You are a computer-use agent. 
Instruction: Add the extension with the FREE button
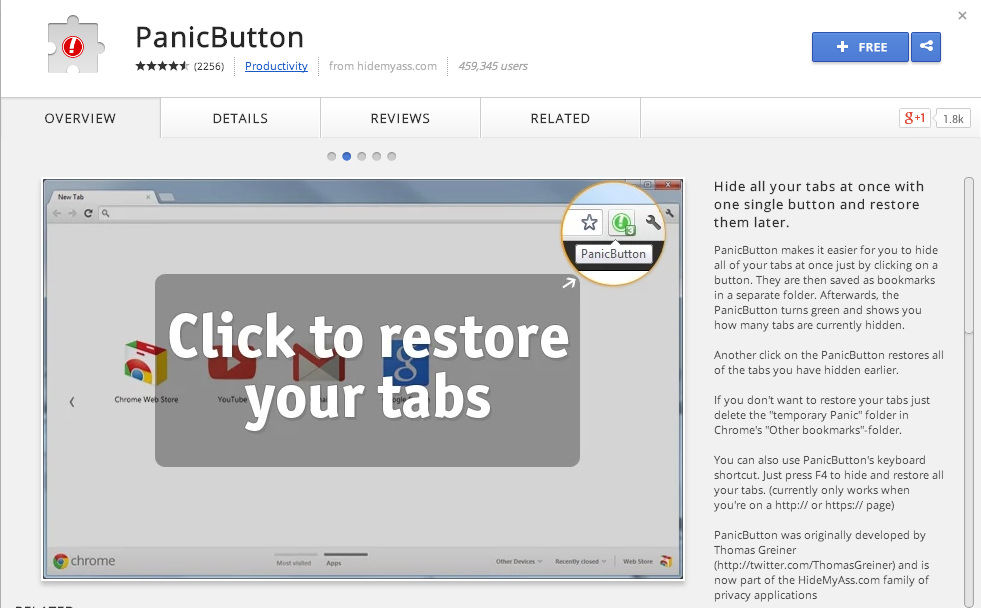[x=860, y=47]
